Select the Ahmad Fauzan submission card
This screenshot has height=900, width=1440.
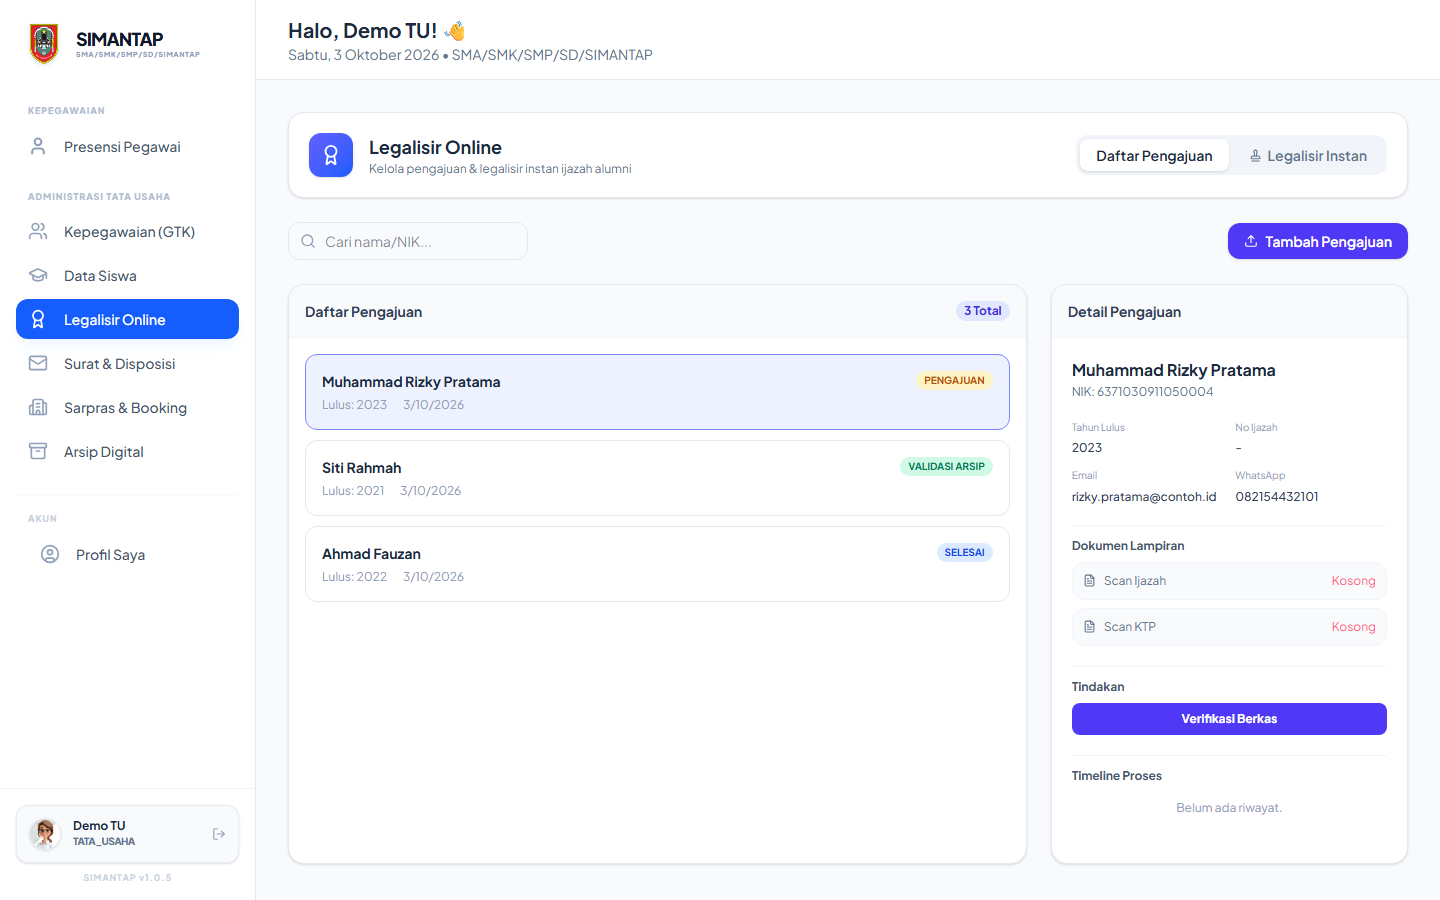(x=657, y=564)
